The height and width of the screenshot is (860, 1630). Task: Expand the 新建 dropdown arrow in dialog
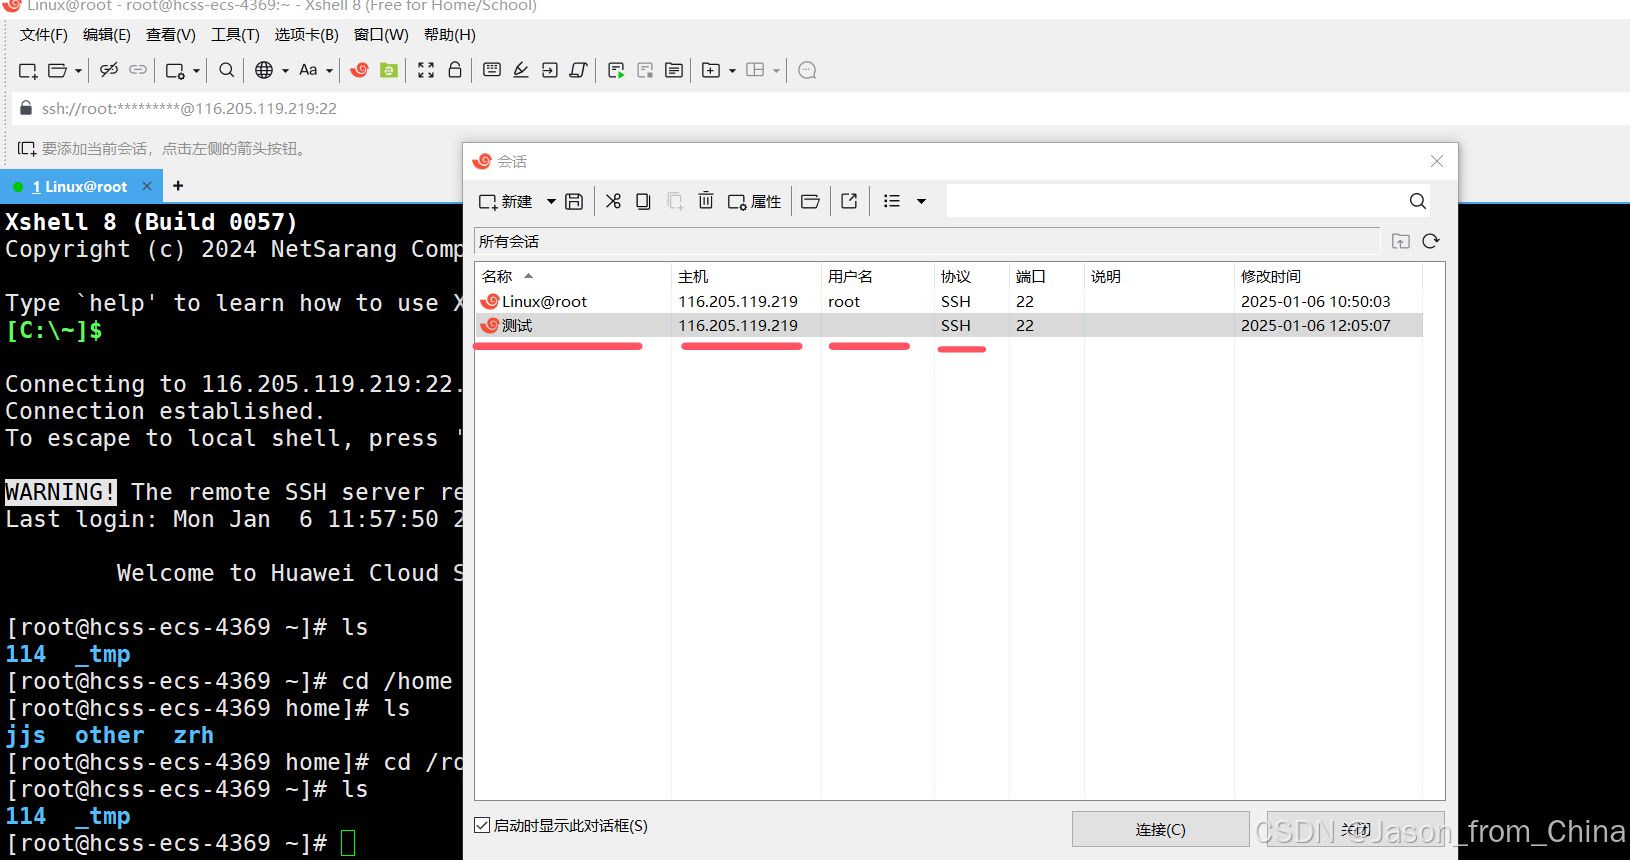point(550,201)
